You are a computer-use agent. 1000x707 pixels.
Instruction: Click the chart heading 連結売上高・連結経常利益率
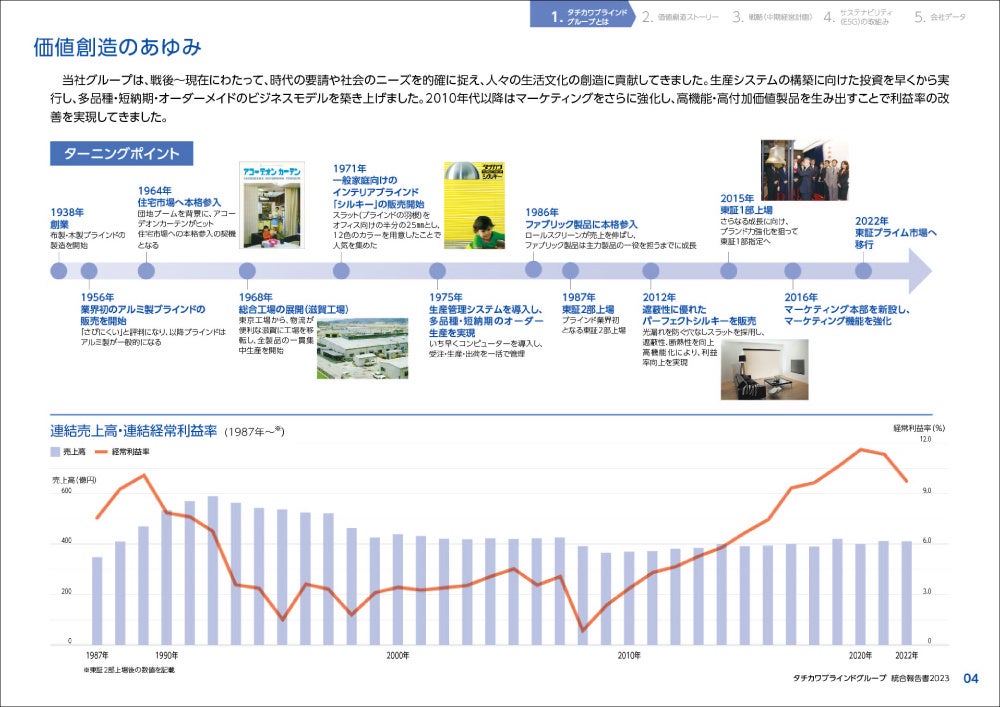point(133,431)
